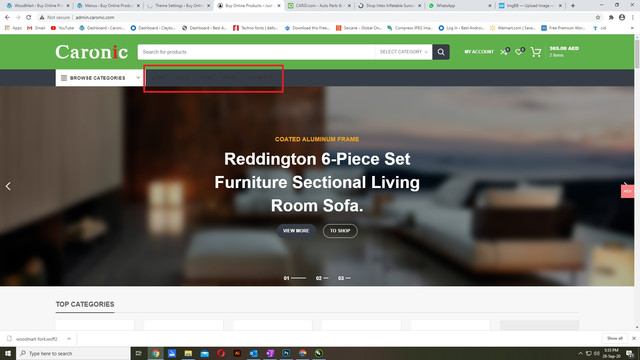Viewport: 640px width, 360px height.
Task: Open OneNote from taskbar
Action: click(x=270, y=353)
